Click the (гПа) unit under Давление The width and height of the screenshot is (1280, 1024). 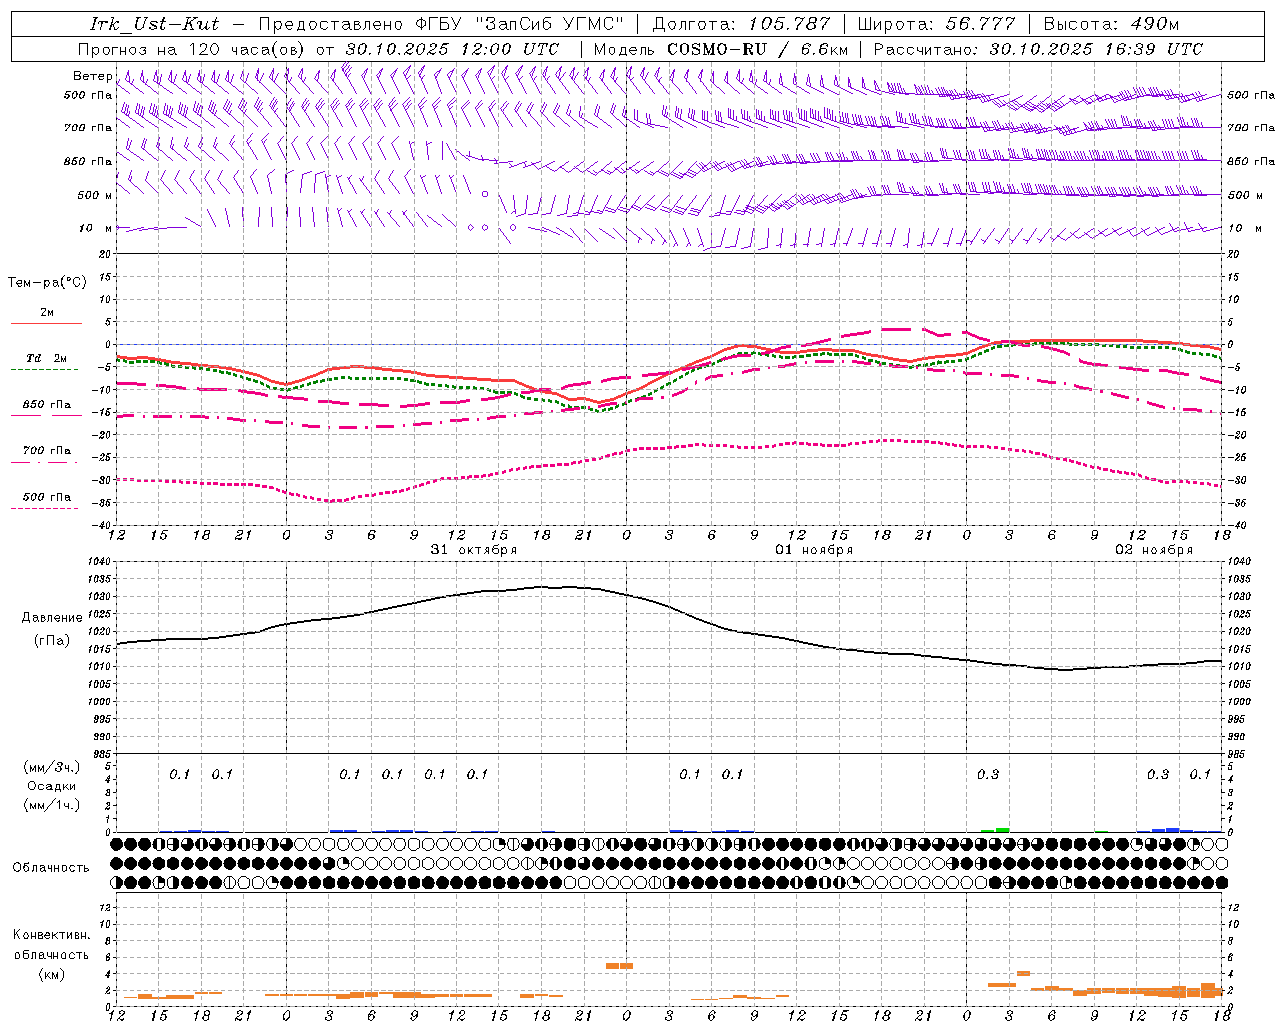click(x=52, y=641)
